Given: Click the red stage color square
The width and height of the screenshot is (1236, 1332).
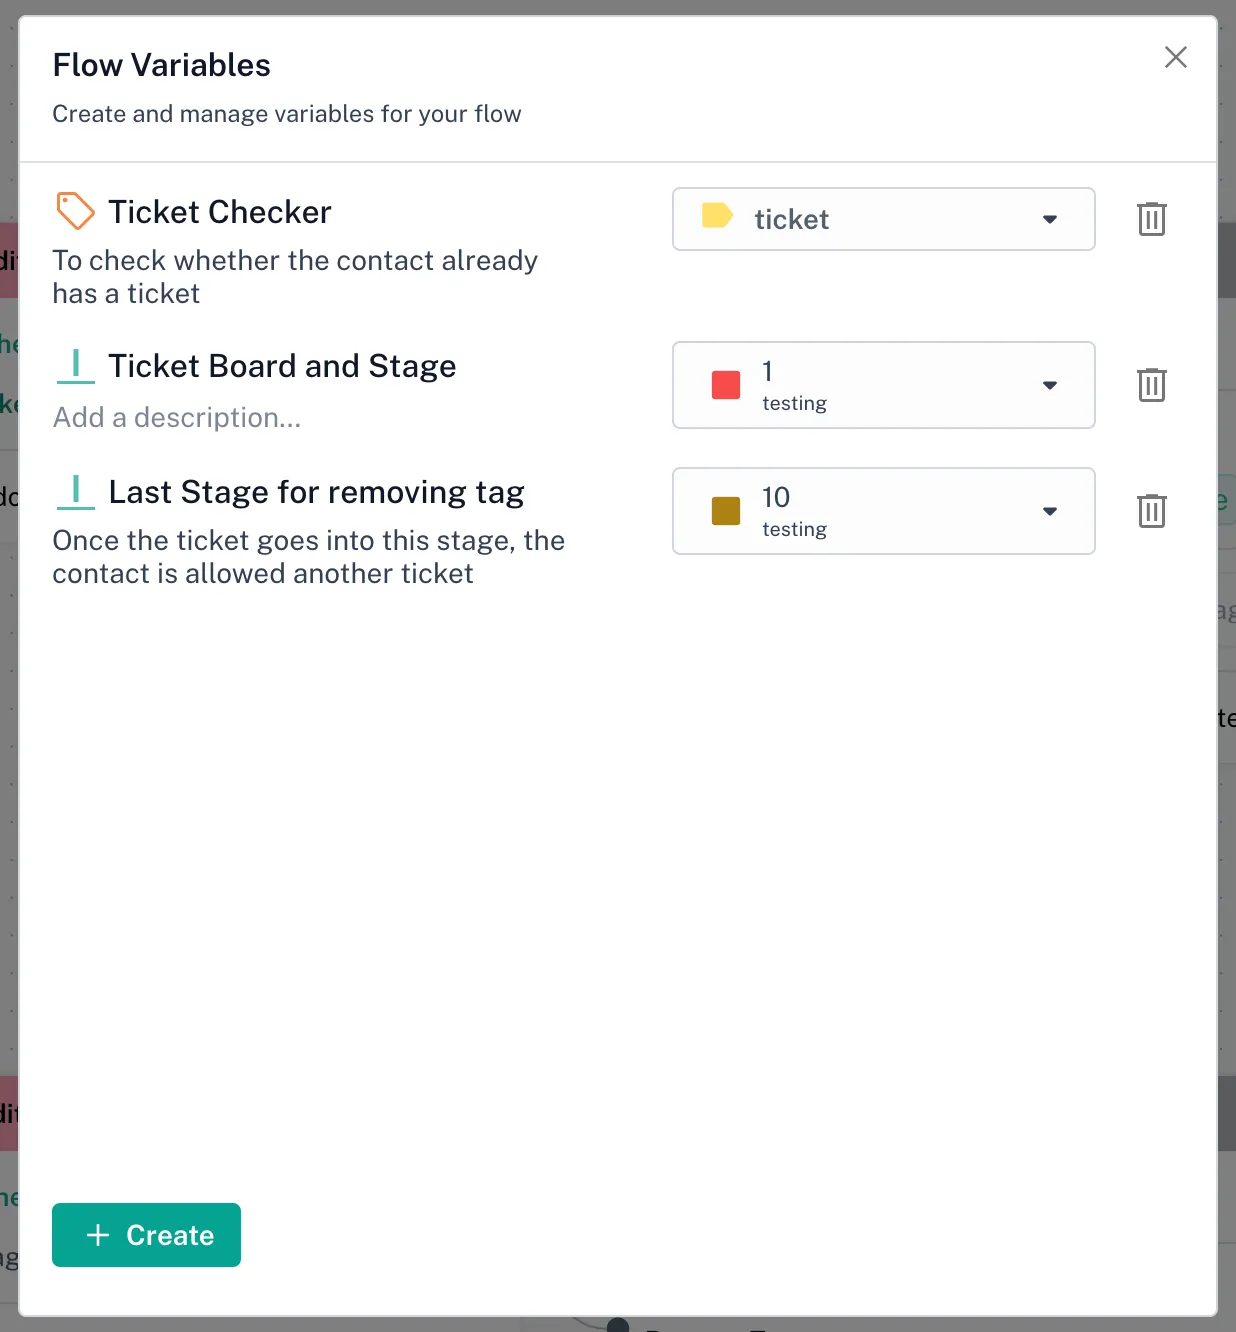Looking at the screenshot, I should 726,385.
